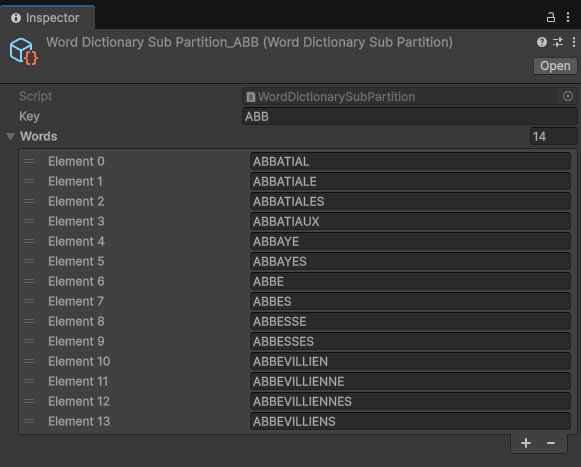Grab the drag handle of Element 6
The image size is (581, 467).
click(29, 281)
